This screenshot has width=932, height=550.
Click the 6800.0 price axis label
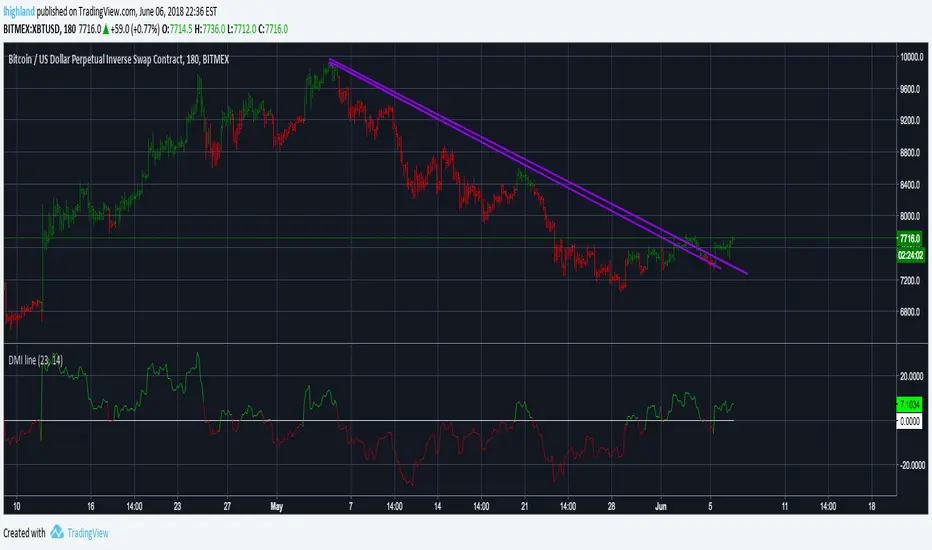click(910, 312)
